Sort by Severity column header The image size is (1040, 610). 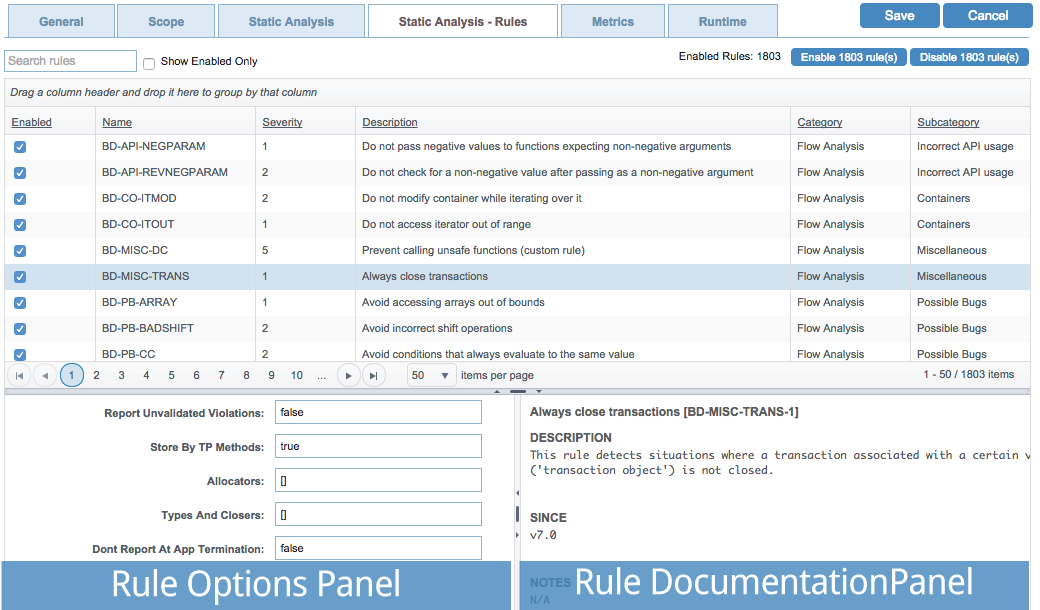(x=282, y=122)
